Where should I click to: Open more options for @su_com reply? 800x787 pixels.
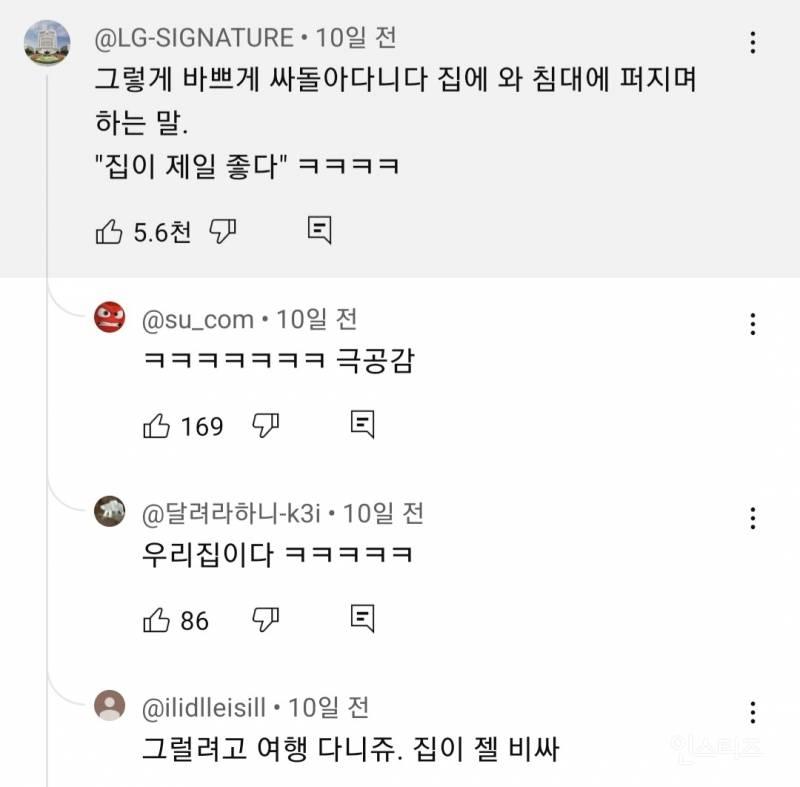pyautogui.click(x=753, y=323)
